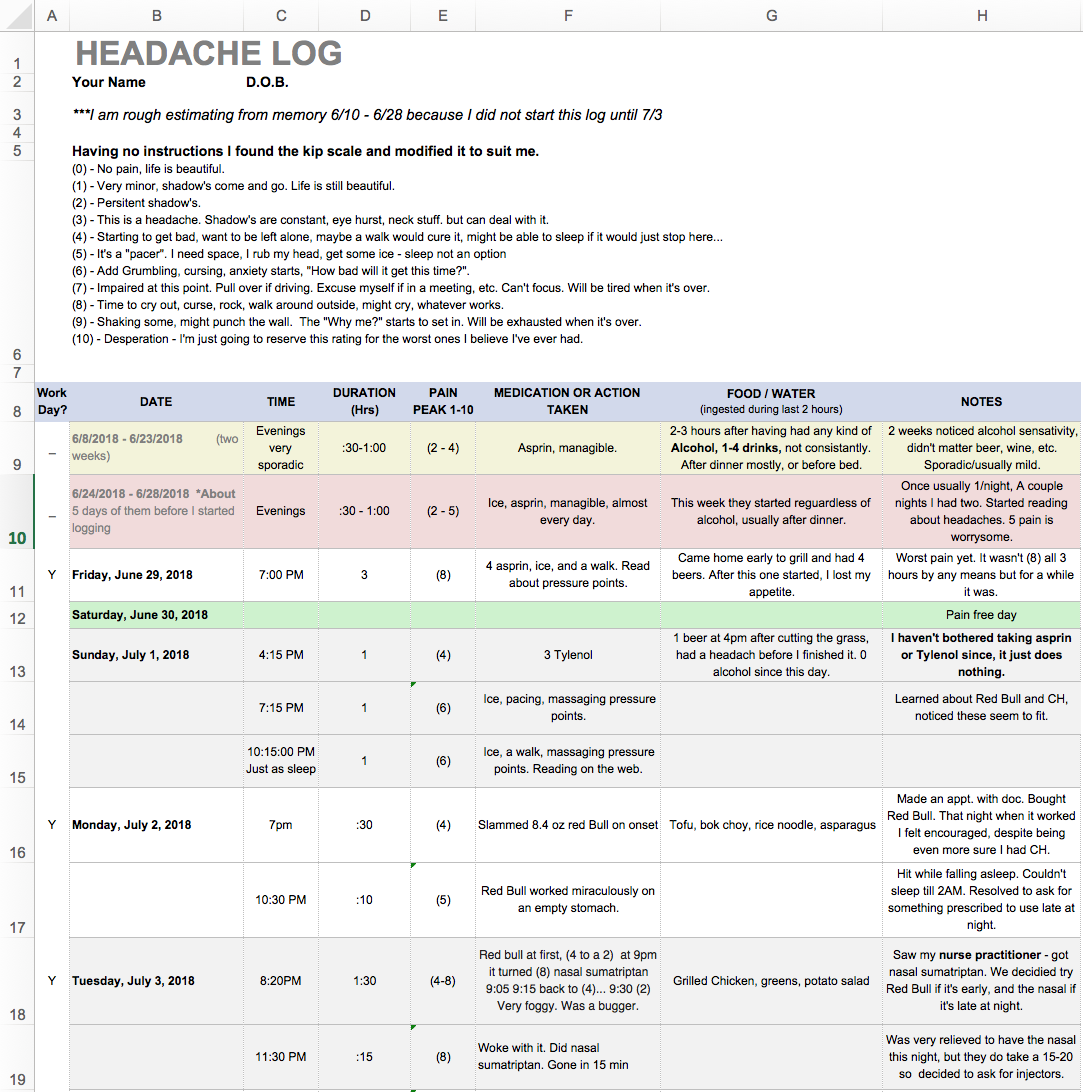Click the 'Worst pain yet' note cell
This screenshot has height=1092, width=1083.
tap(981, 575)
